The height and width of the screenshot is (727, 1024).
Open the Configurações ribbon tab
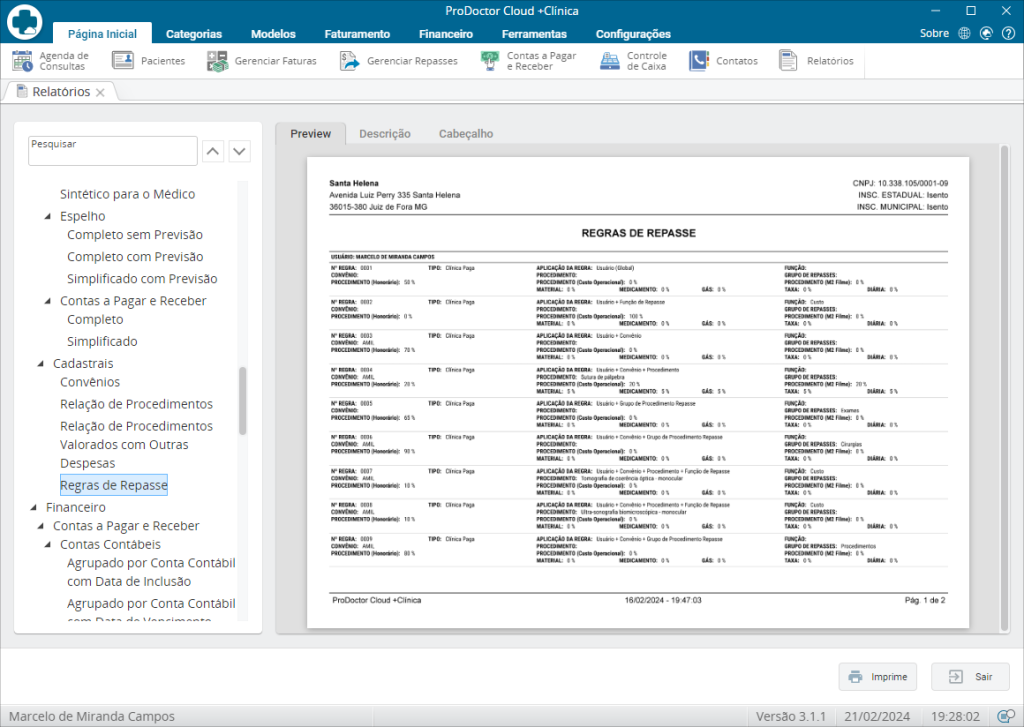coord(633,34)
